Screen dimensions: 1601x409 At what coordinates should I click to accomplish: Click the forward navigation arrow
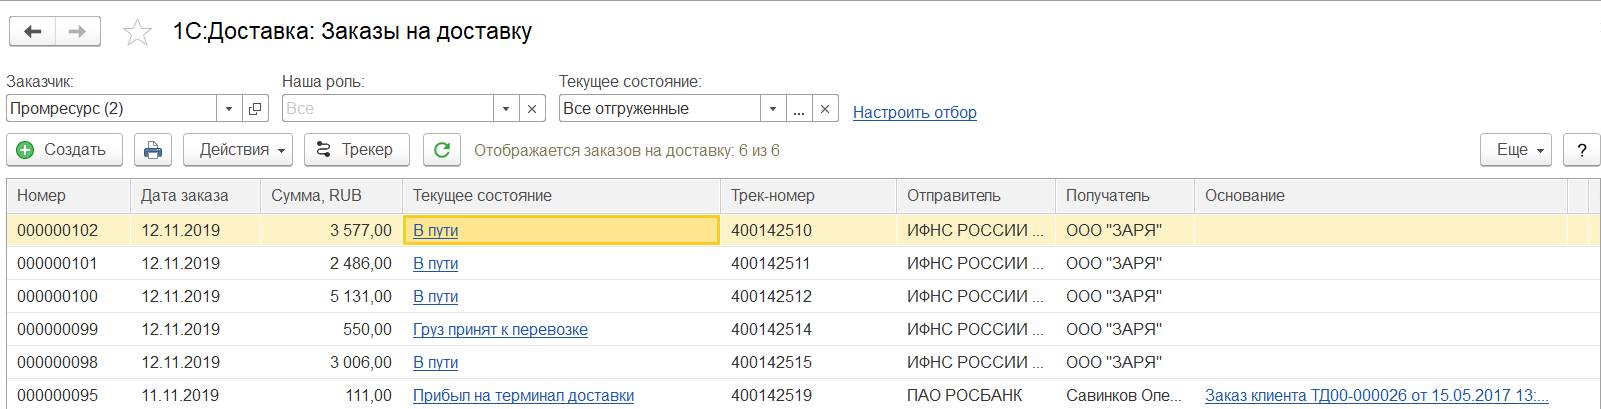[77, 32]
